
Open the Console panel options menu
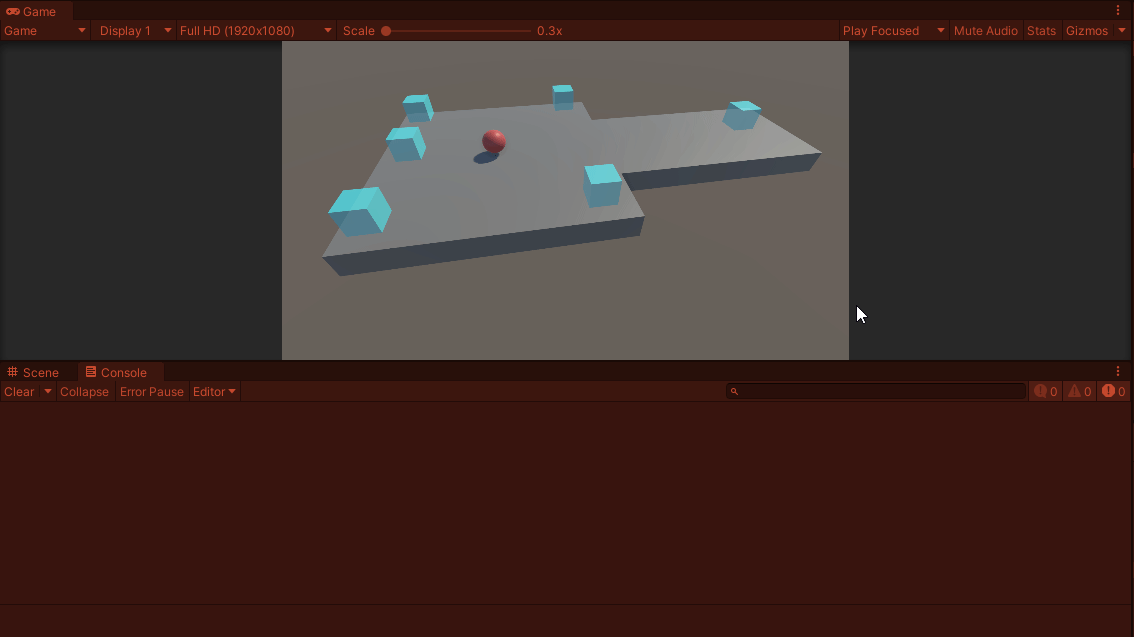(x=1119, y=371)
